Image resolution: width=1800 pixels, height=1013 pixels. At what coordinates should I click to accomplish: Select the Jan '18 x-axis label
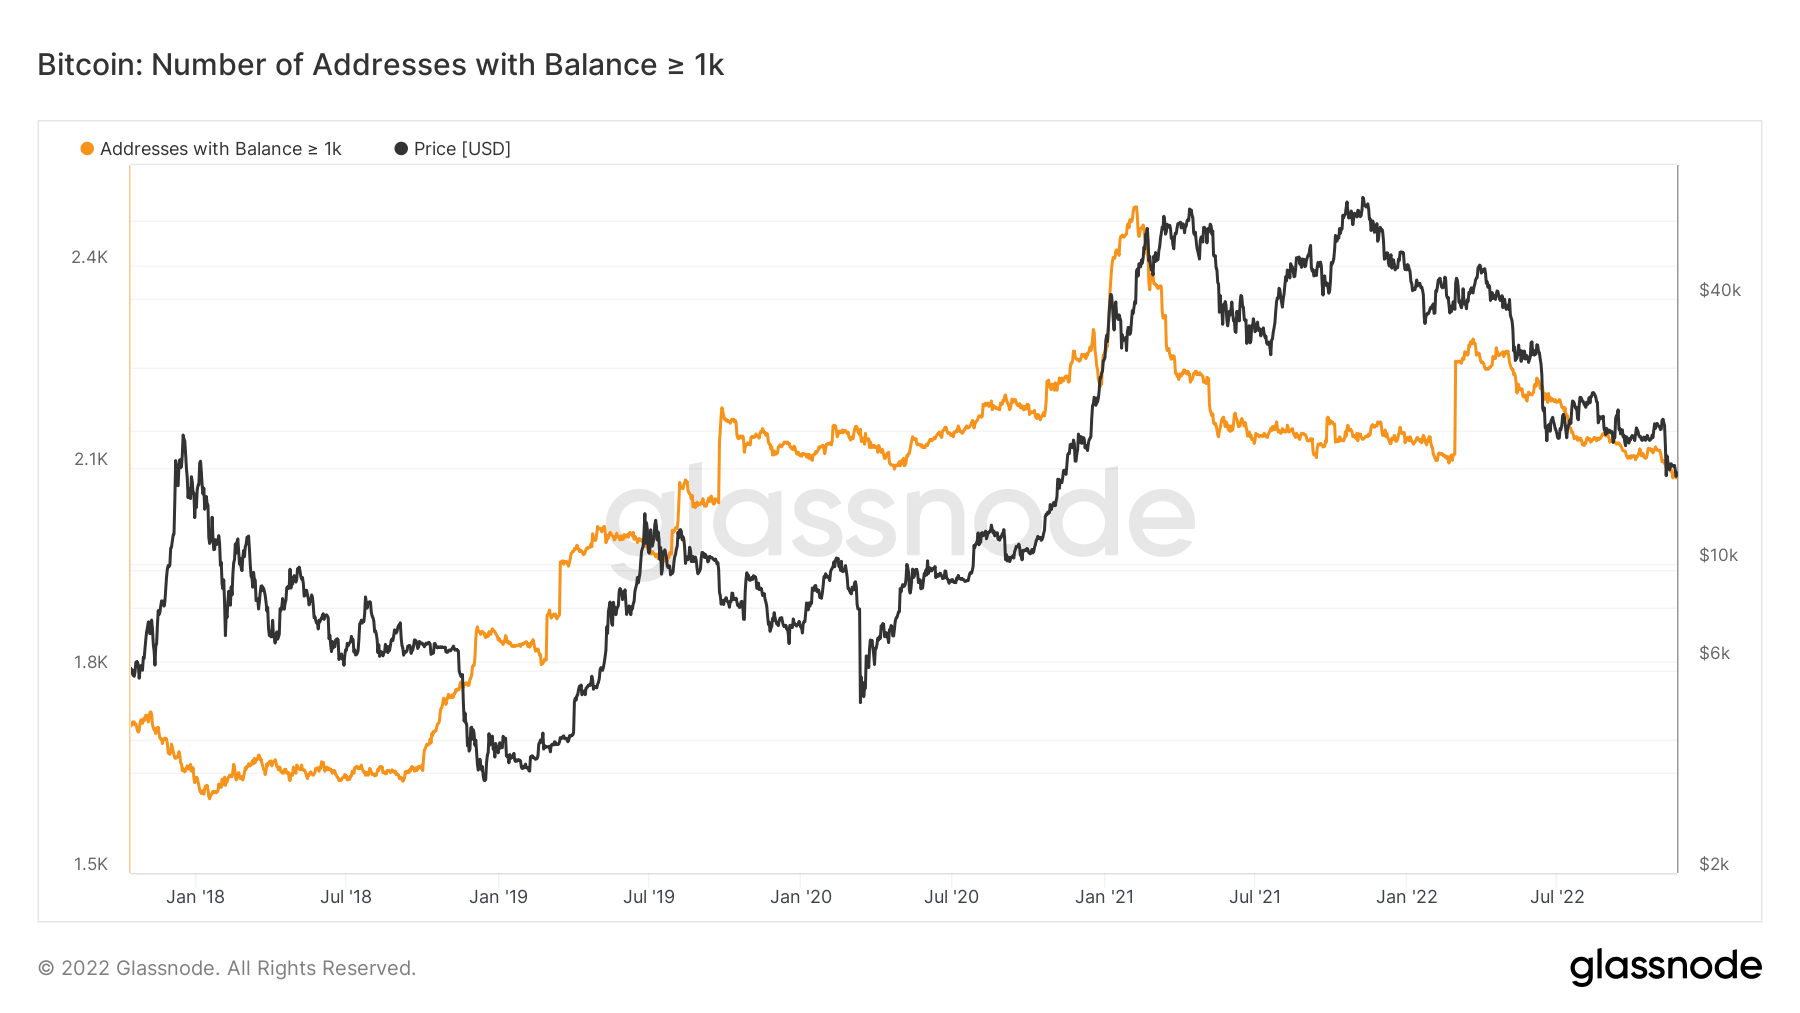click(x=195, y=897)
